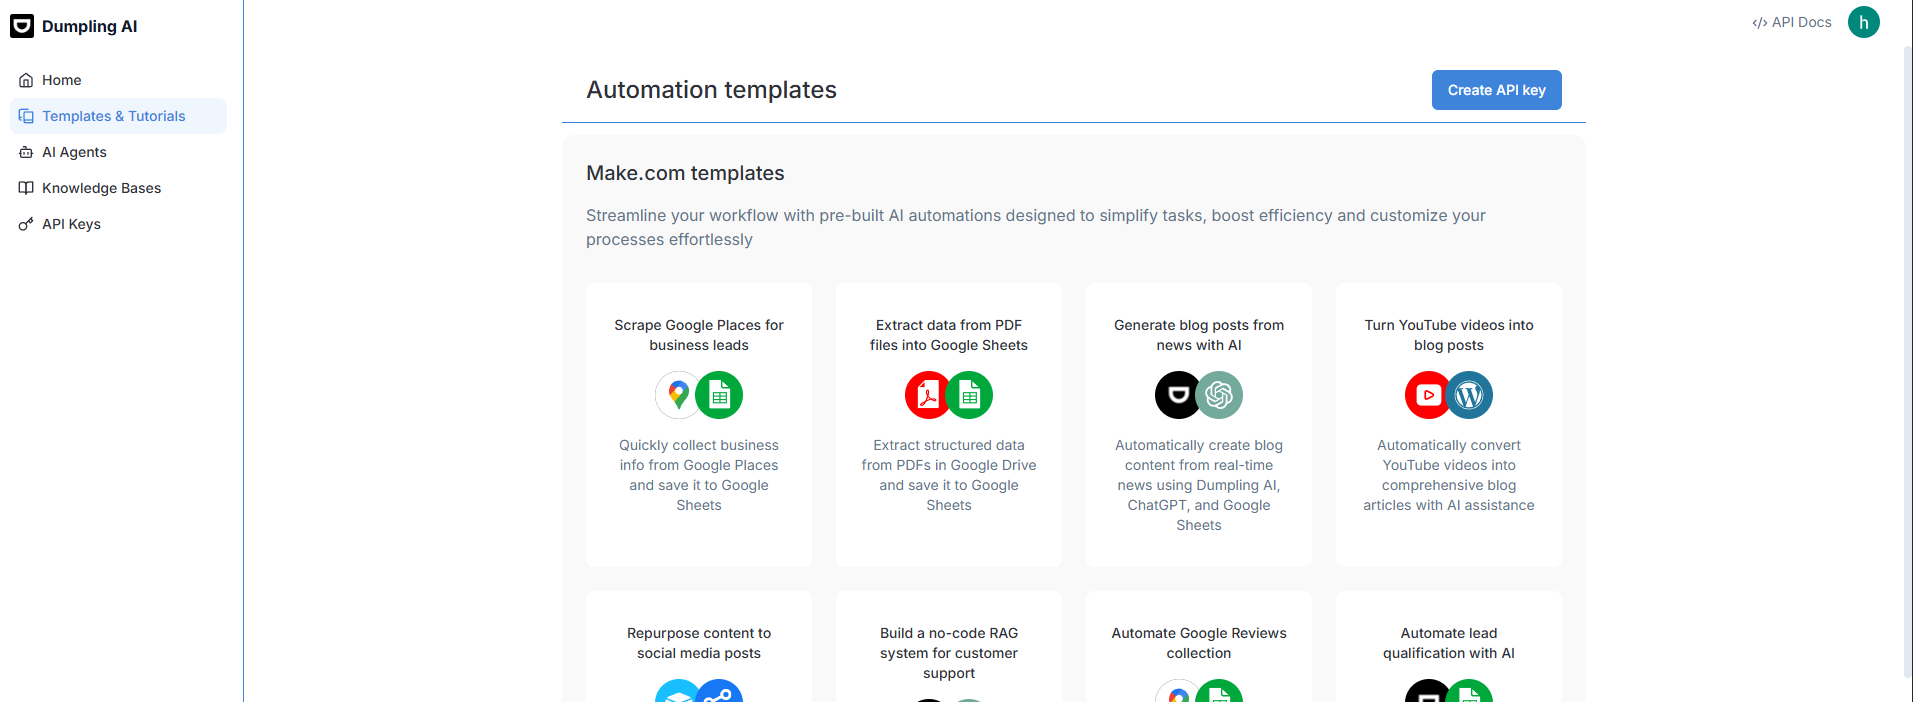Image resolution: width=1913 pixels, height=702 pixels.
Task: Click the PDF icon in Extract data card
Action: 929,395
